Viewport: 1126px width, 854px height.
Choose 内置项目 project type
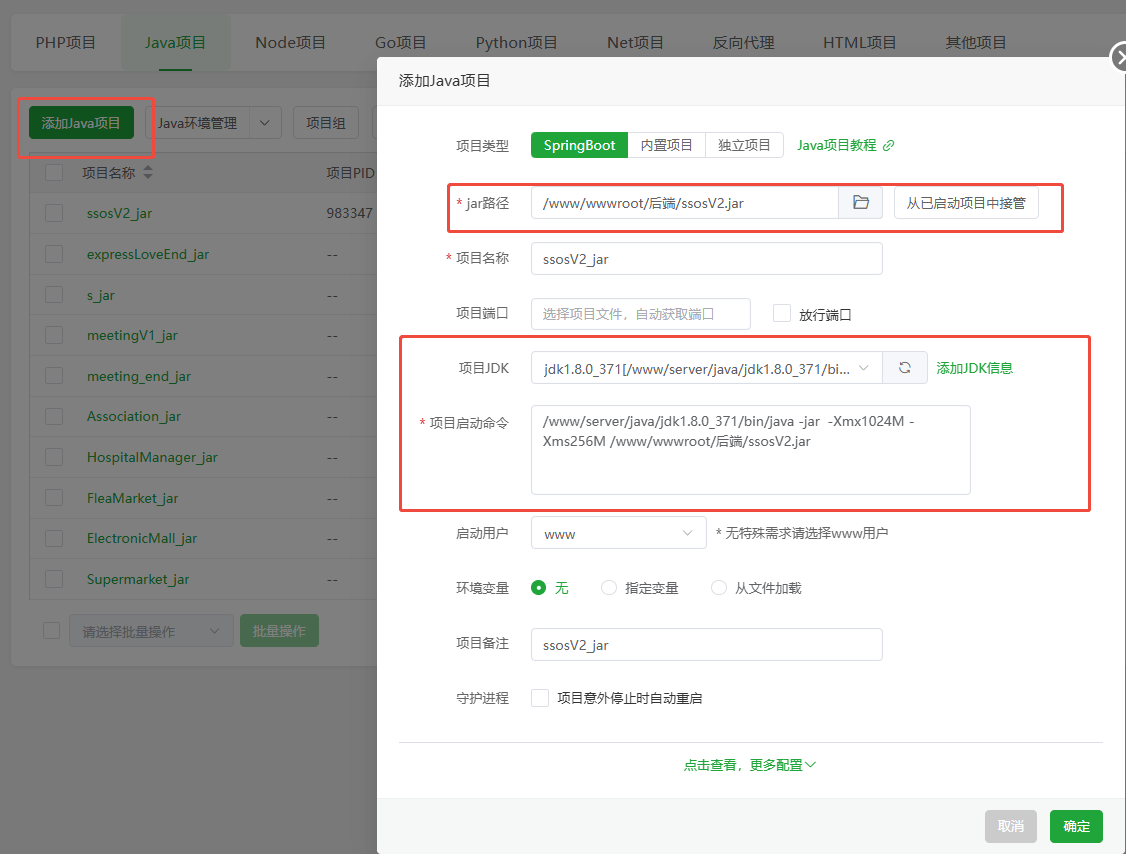pyautogui.click(x=666, y=145)
